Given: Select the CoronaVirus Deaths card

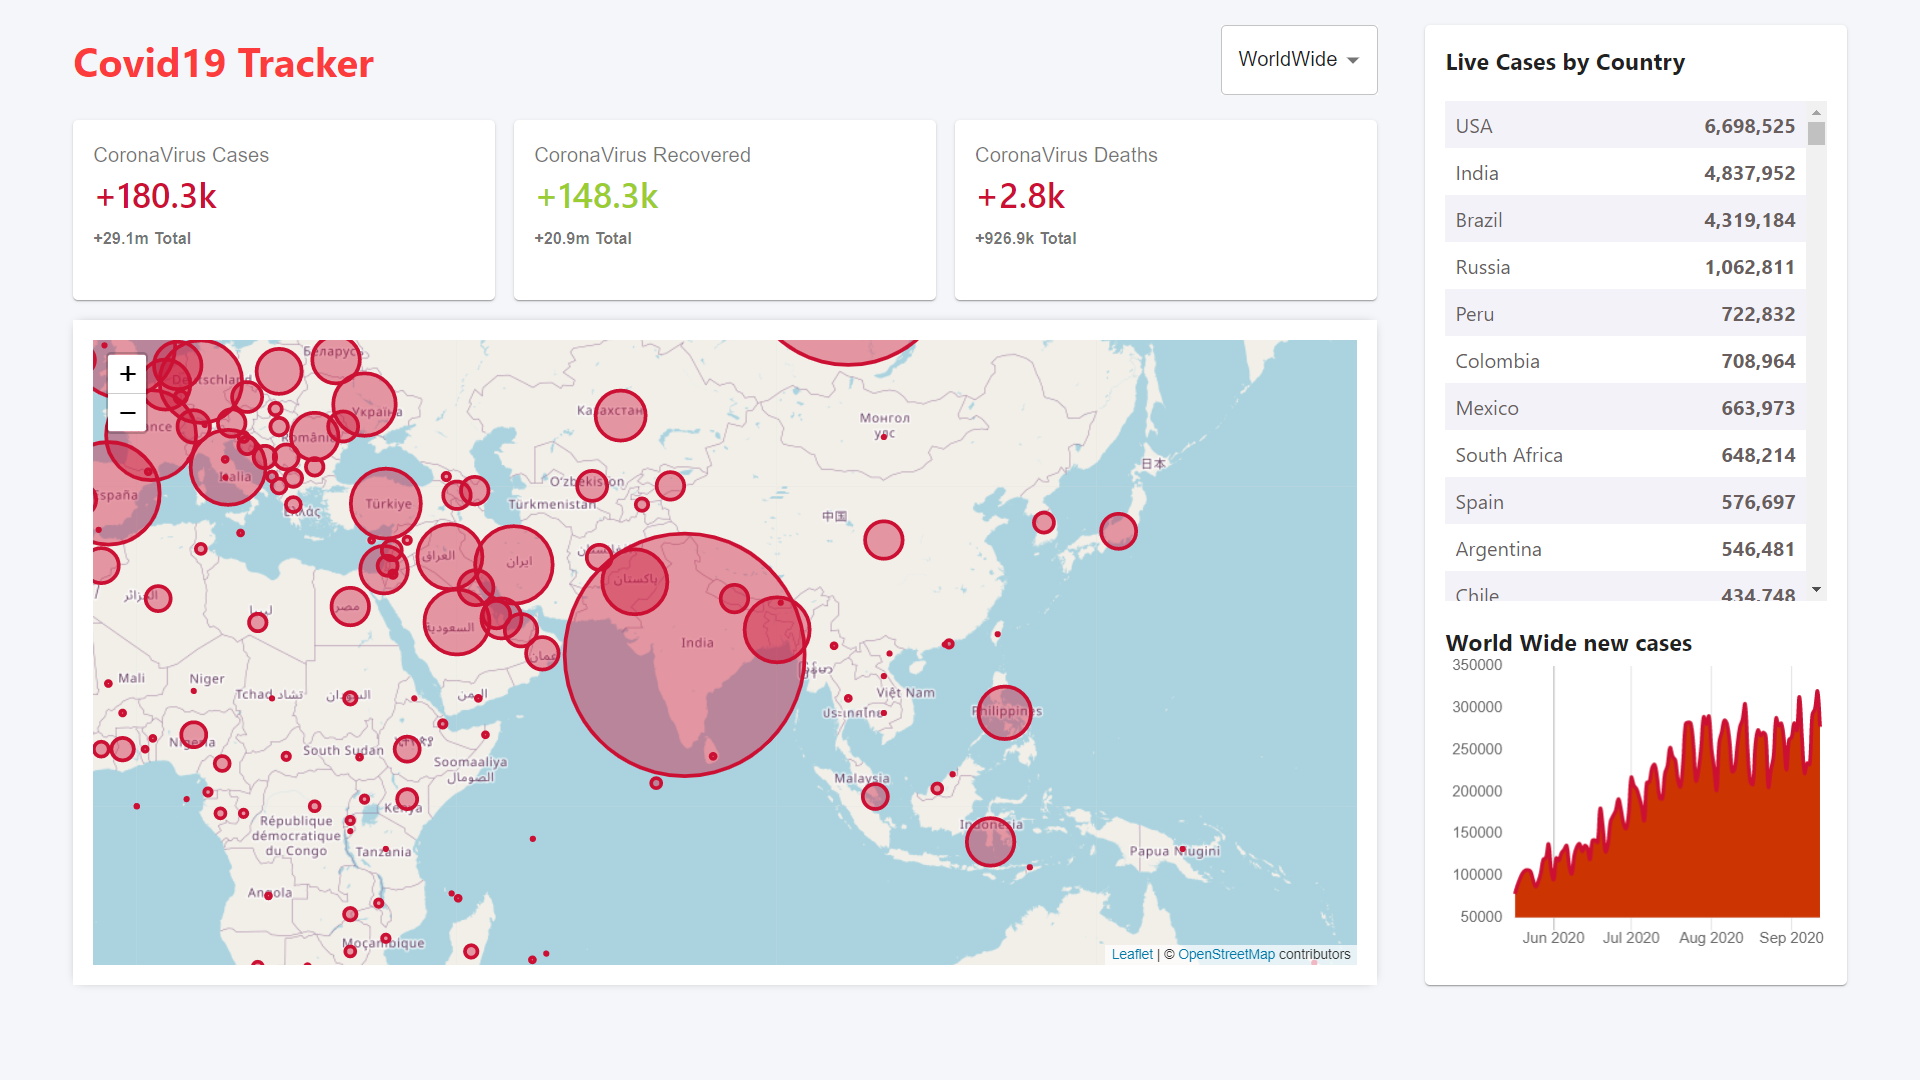Looking at the screenshot, I should [x=1166, y=210].
